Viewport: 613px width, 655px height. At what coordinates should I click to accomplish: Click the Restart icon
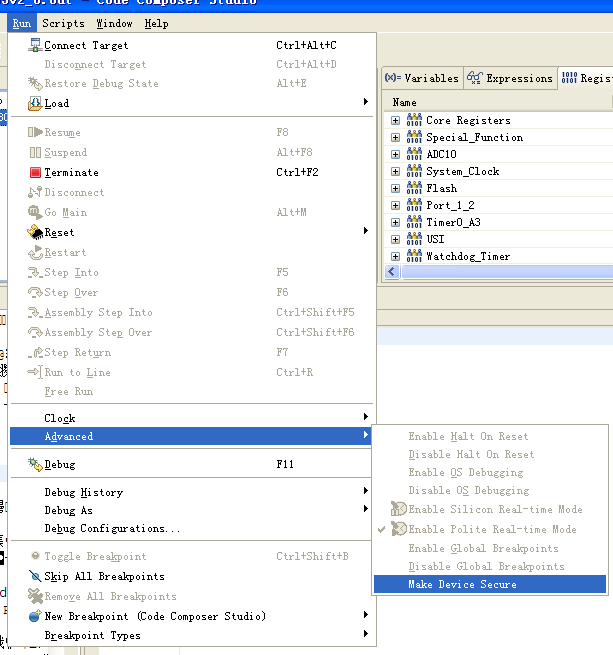coord(35,252)
